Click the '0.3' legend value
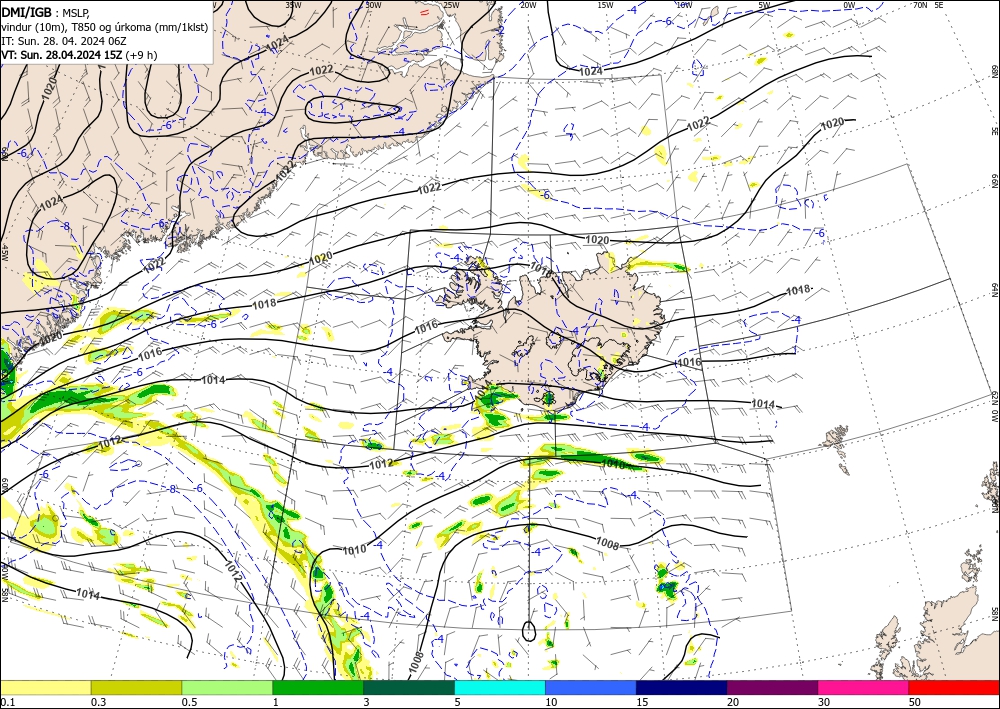The width and height of the screenshot is (1000, 709). (98, 702)
